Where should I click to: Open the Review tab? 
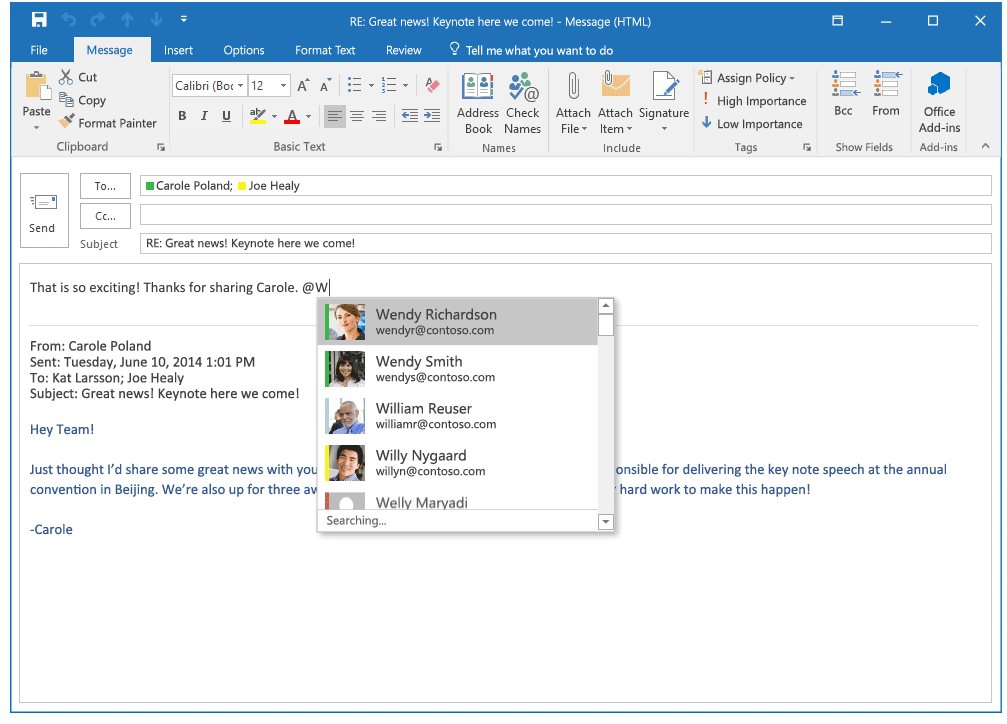pyautogui.click(x=403, y=50)
